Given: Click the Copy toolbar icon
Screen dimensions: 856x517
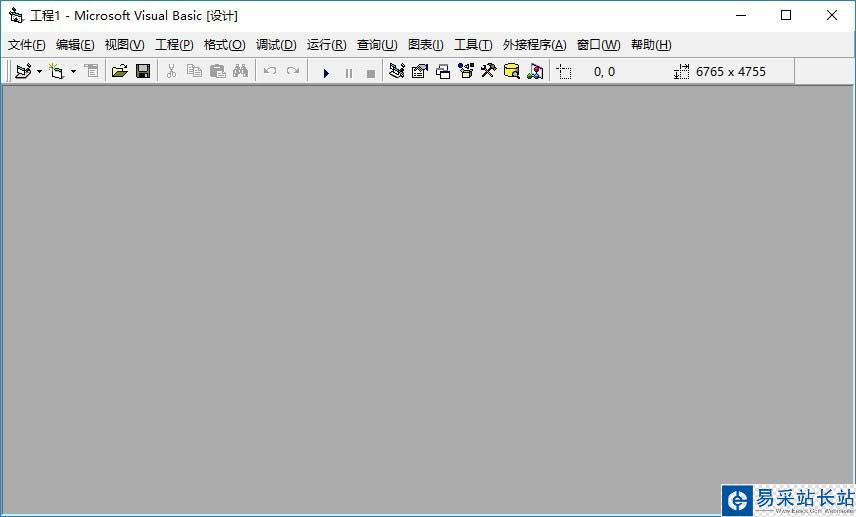Looking at the screenshot, I should (x=194, y=71).
